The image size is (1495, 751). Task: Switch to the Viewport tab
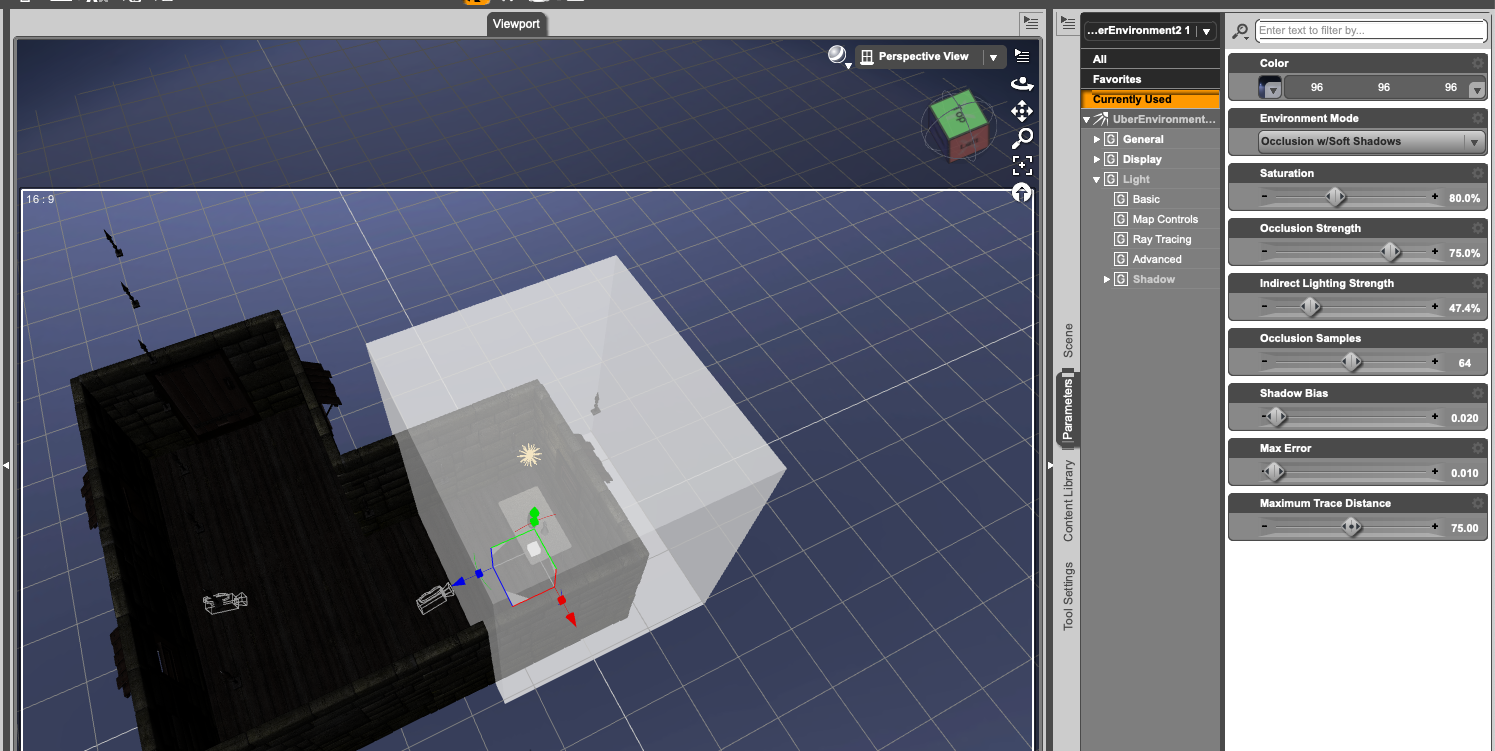tap(517, 24)
